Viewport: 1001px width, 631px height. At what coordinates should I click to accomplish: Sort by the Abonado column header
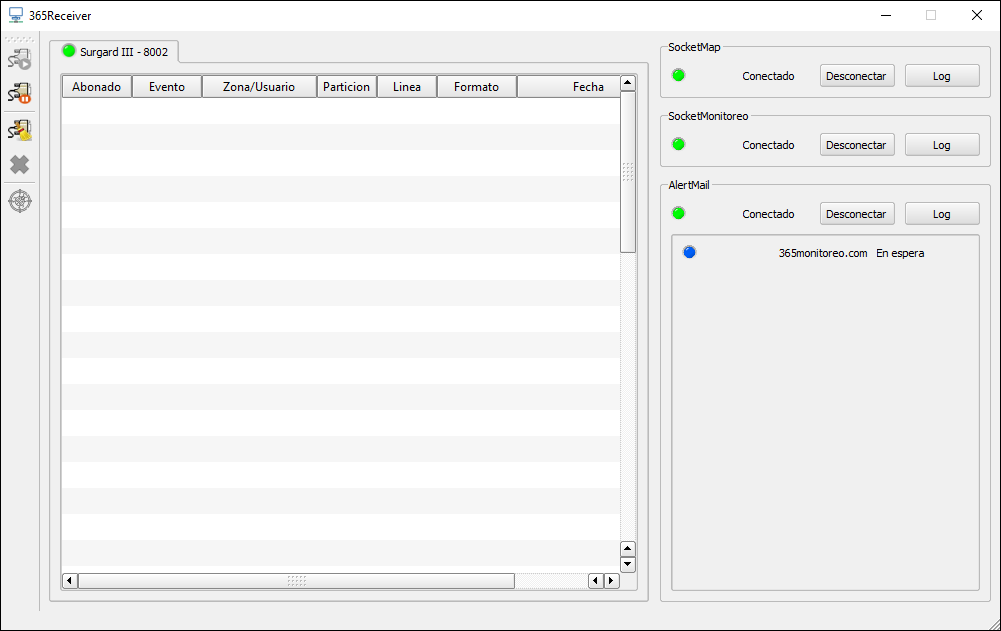pos(96,86)
